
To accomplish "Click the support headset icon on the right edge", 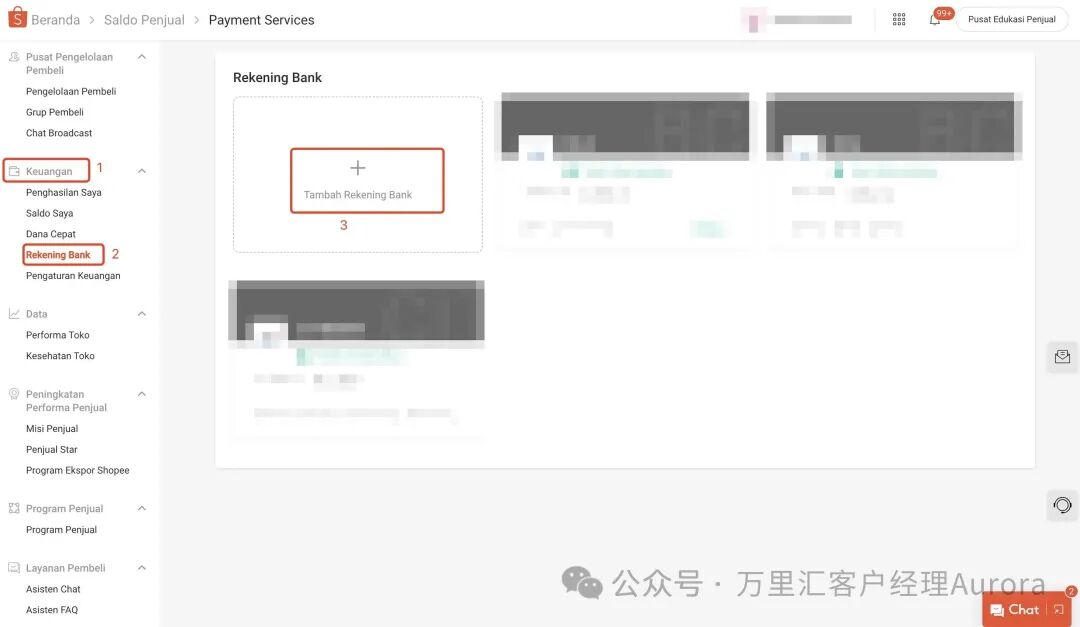I will (x=1062, y=505).
